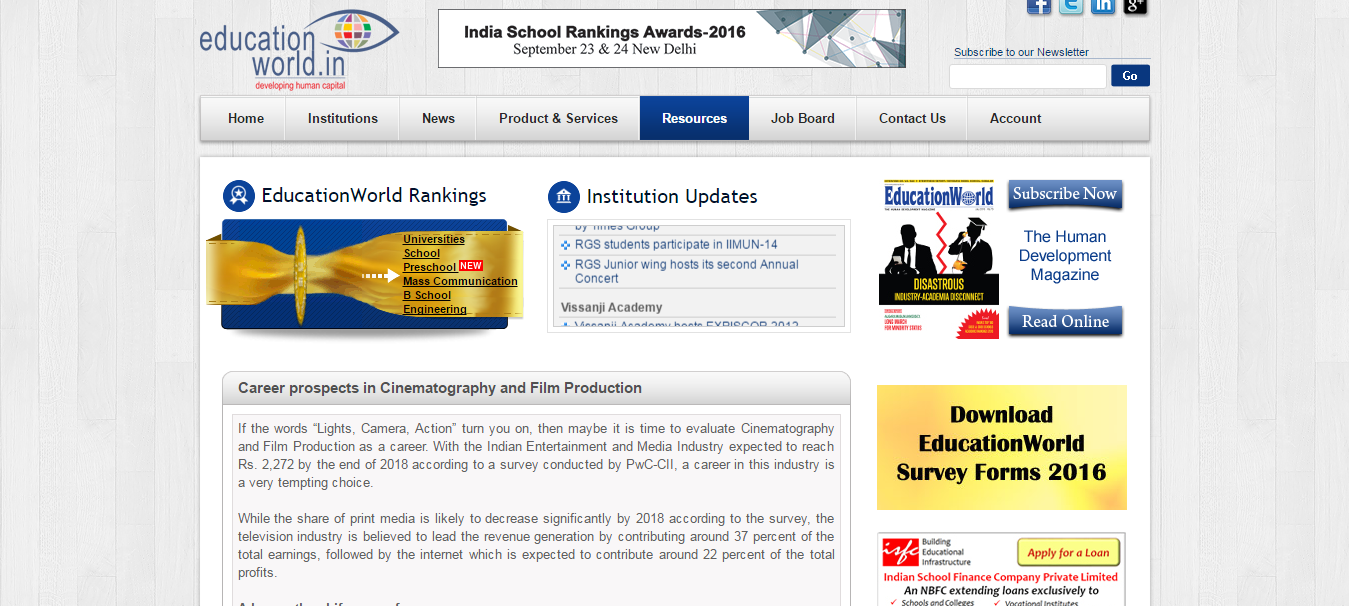Click the Institution Updates heading text
The width and height of the screenshot is (1349, 606).
[672, 196]
